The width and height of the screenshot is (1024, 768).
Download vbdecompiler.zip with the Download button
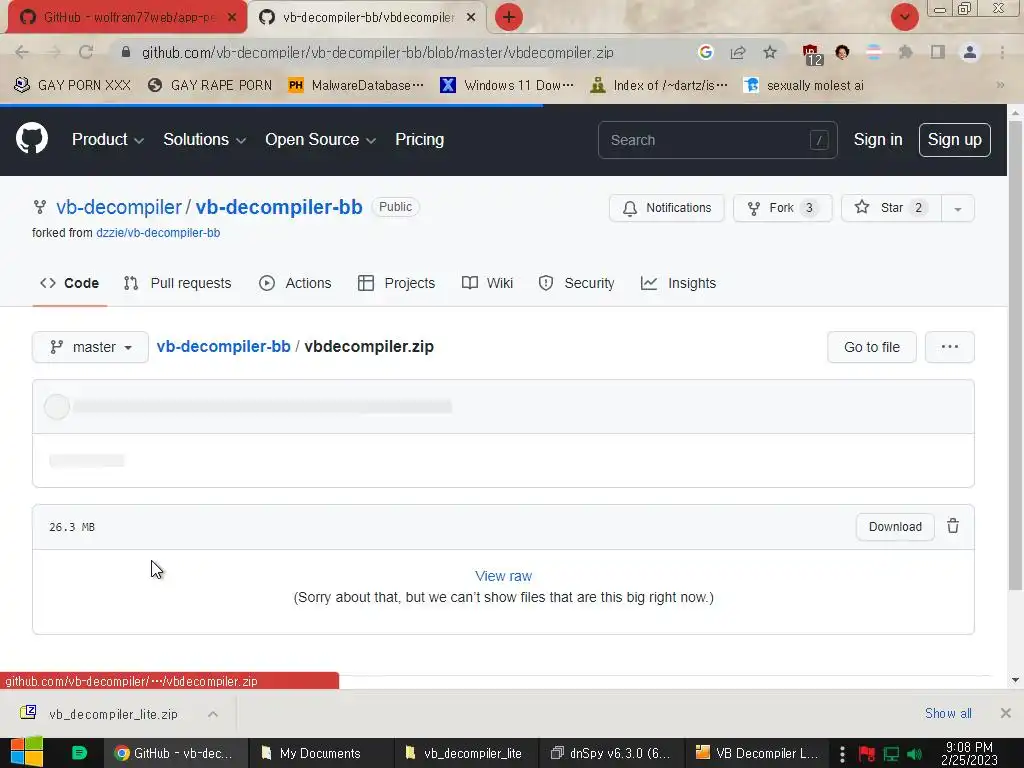tap(895, 526)
